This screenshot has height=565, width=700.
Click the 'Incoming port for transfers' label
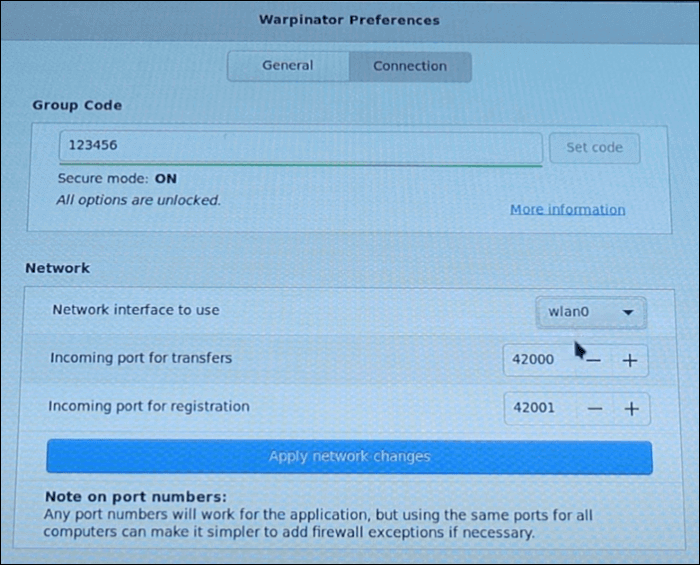pos(141,358)
